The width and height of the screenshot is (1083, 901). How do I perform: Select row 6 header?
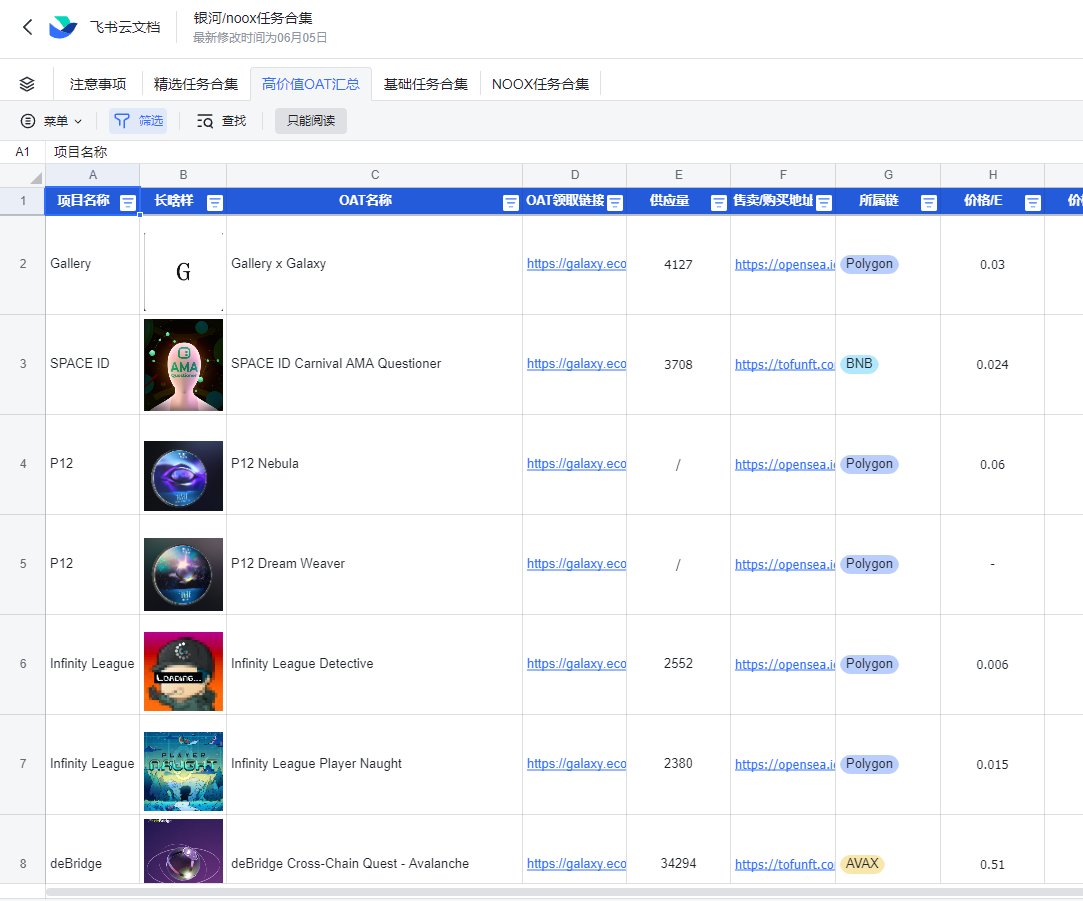coord(23,664)
